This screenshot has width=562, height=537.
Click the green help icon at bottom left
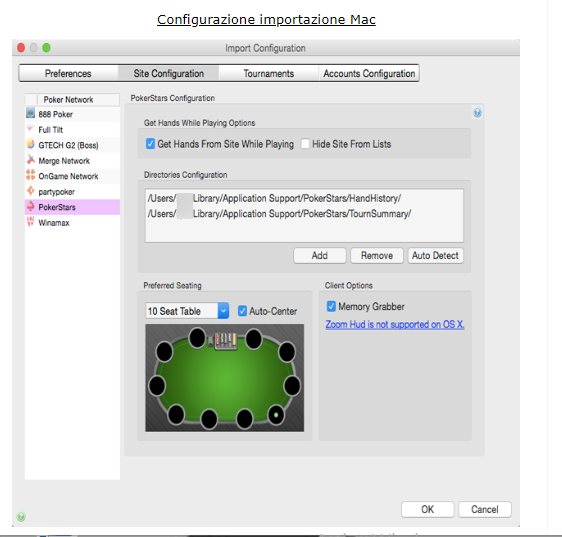coord(21,516)
